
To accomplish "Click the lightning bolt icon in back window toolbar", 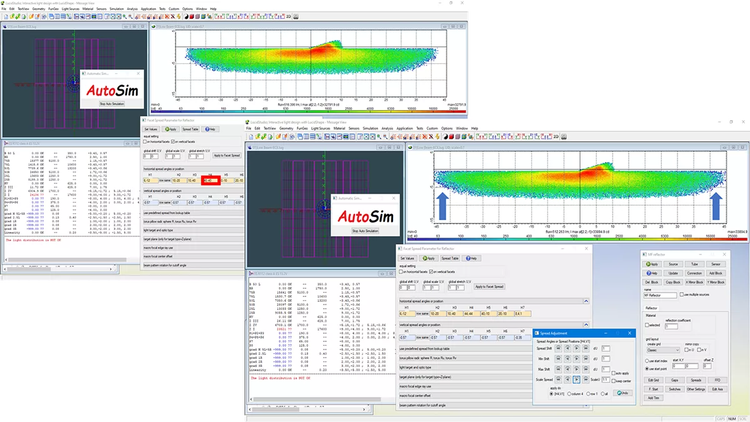I will click(178, 16).
